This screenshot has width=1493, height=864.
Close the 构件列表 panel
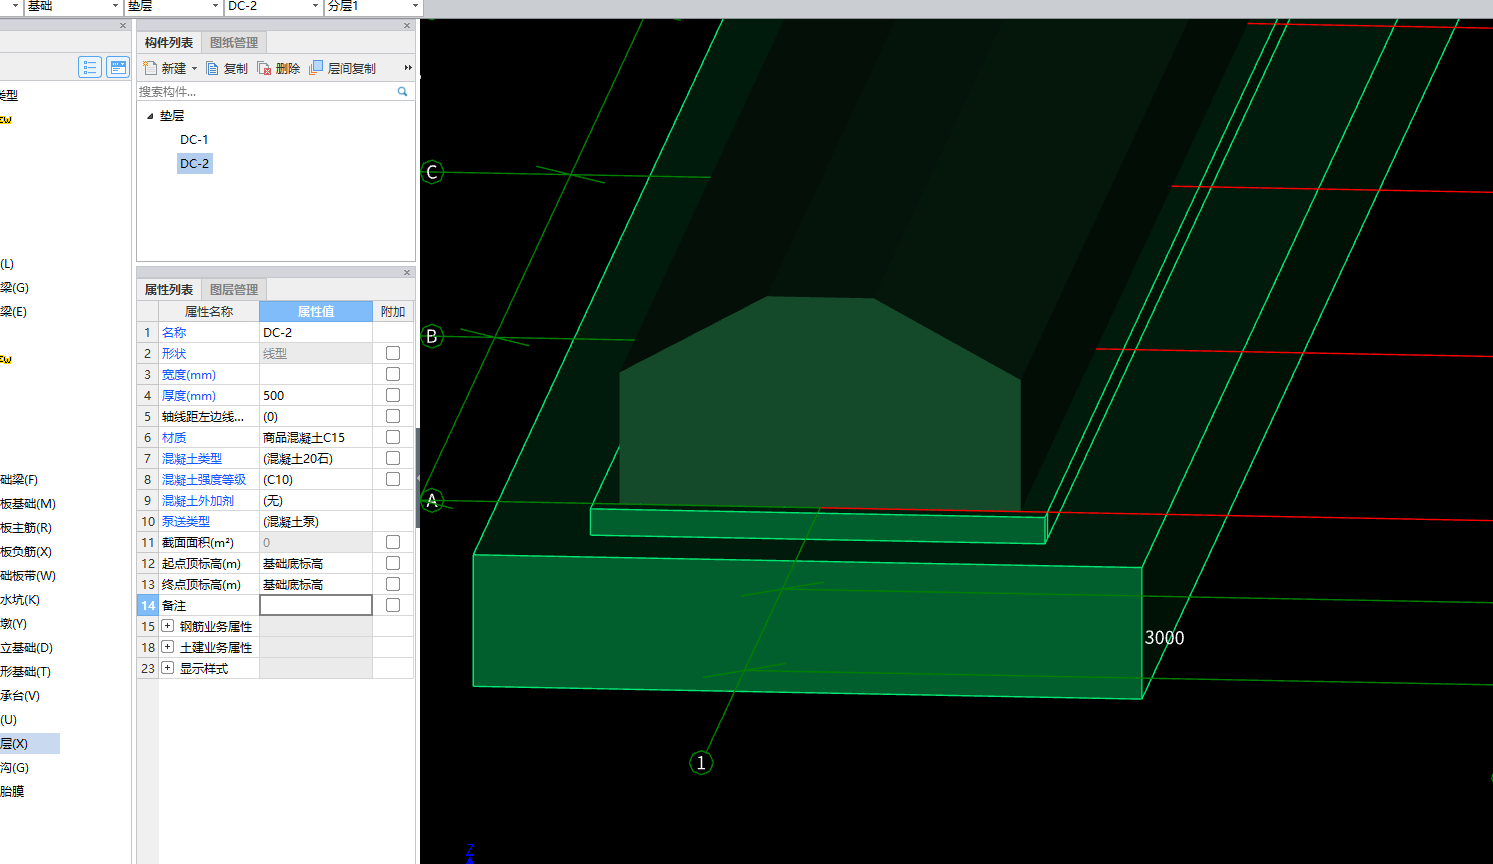407,26
